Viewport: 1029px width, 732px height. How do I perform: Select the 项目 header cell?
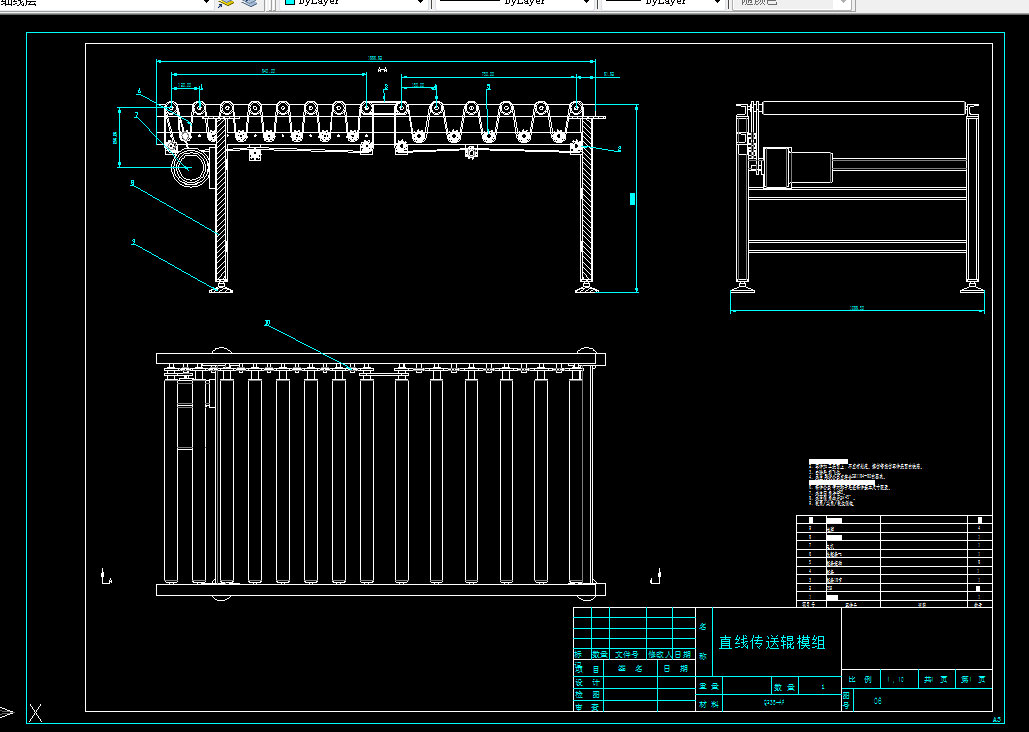(x=587, y=669)
